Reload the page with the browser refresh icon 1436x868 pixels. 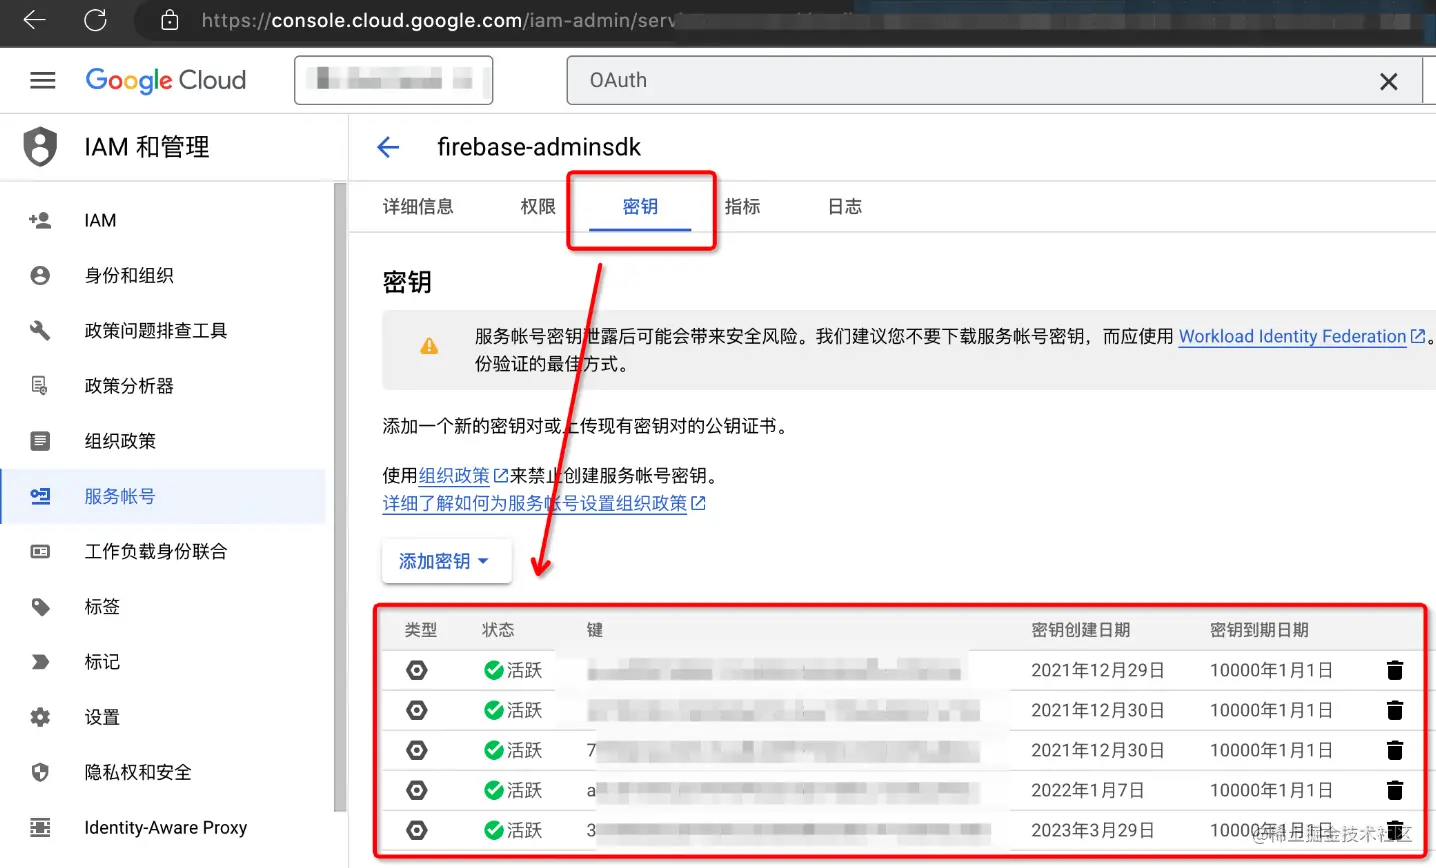[96, 20]
